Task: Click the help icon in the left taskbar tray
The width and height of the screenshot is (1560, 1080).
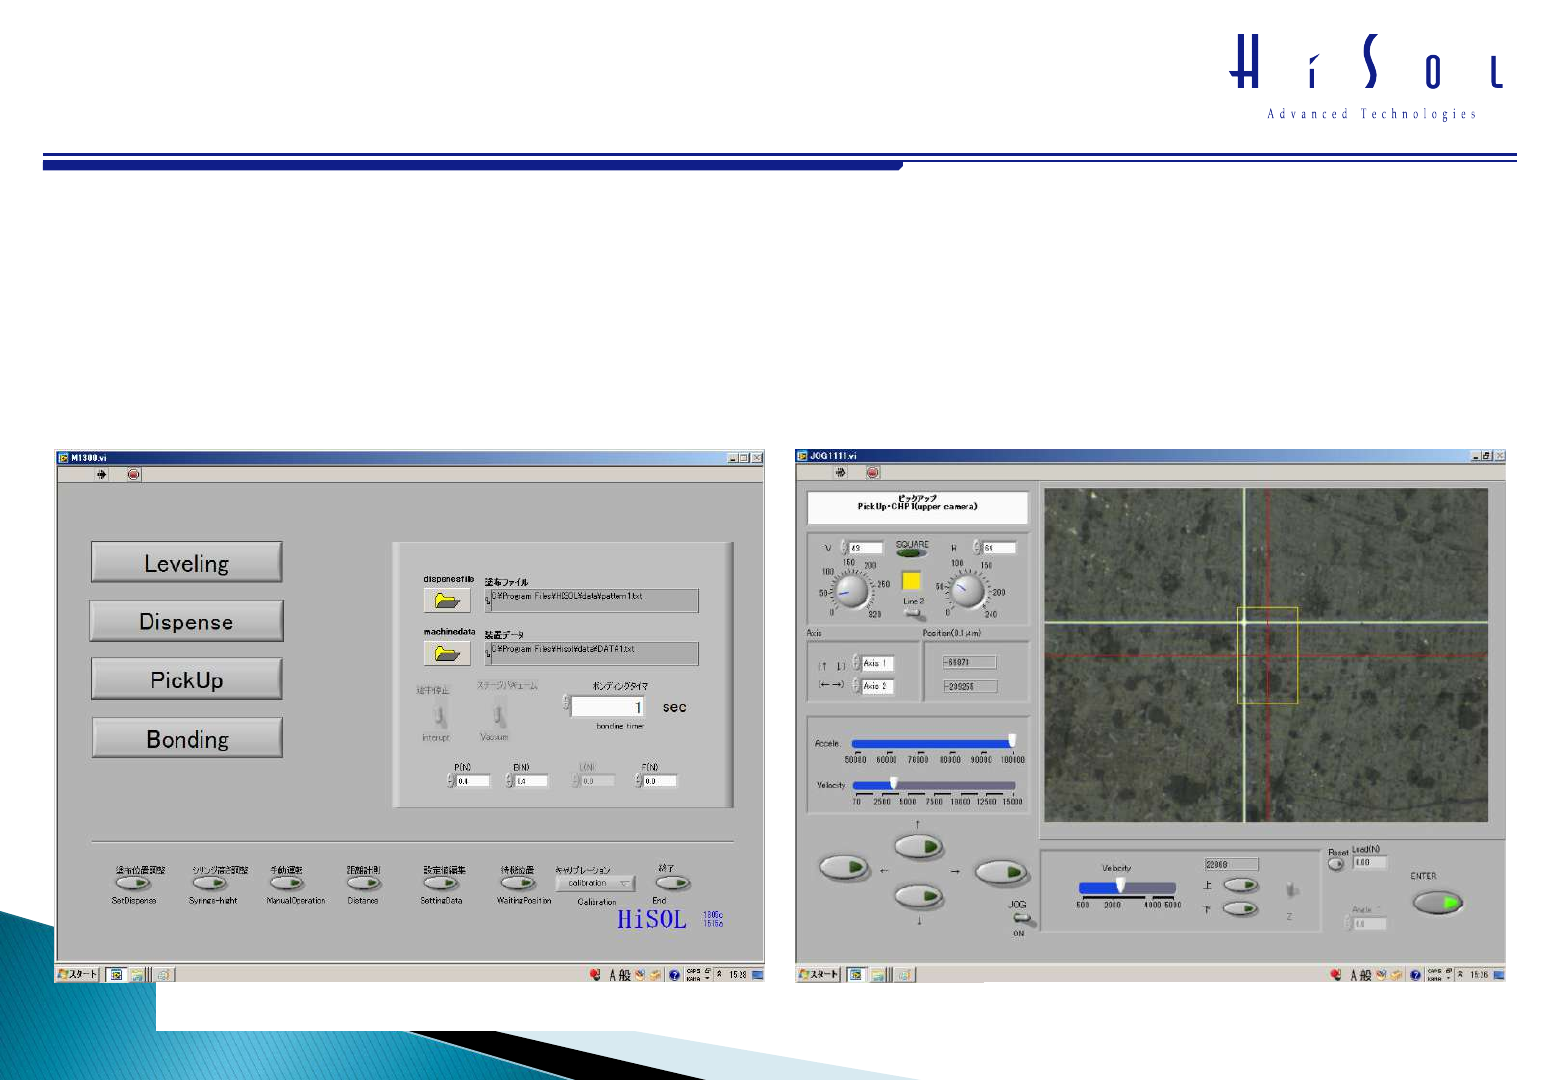Action: coord(674,975)
